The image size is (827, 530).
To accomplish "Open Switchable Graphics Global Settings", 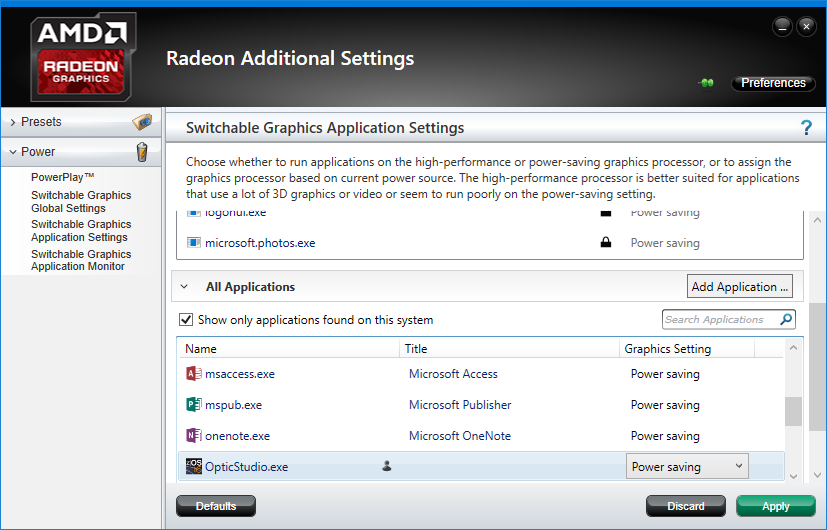I will [x=81, y=201].
